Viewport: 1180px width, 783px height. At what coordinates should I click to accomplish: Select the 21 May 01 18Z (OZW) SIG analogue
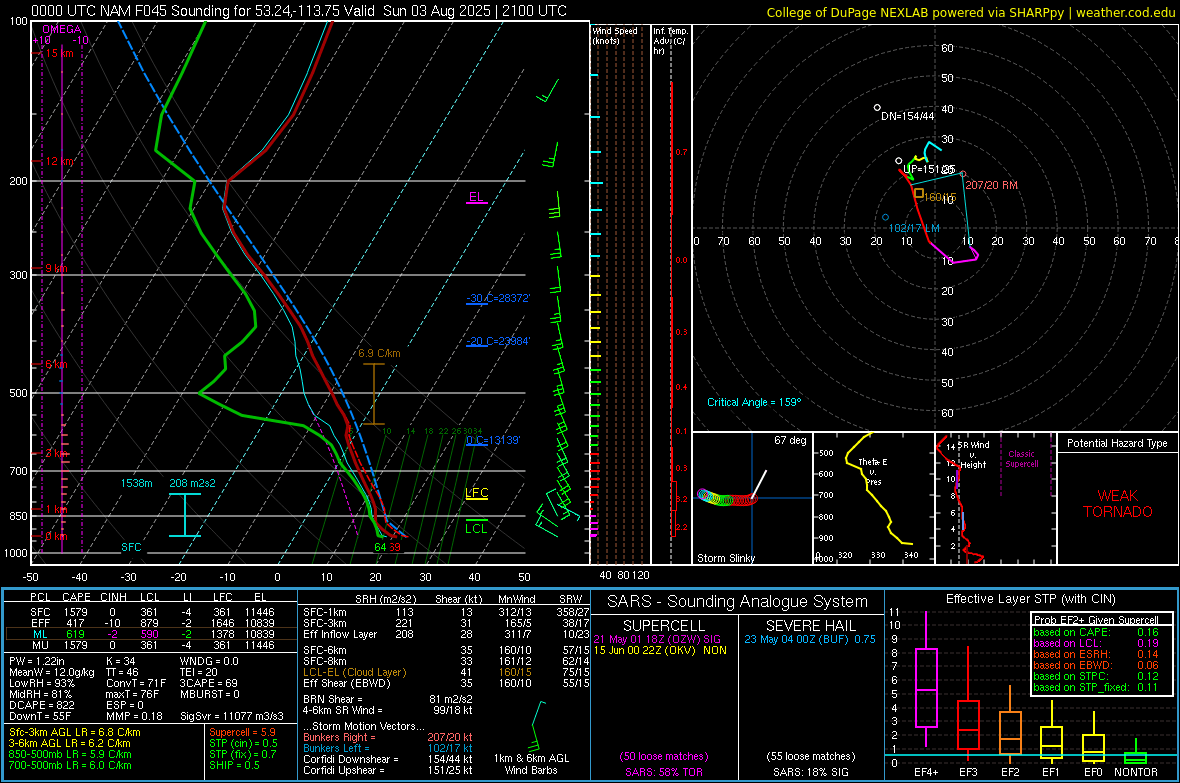click(657, 639)
